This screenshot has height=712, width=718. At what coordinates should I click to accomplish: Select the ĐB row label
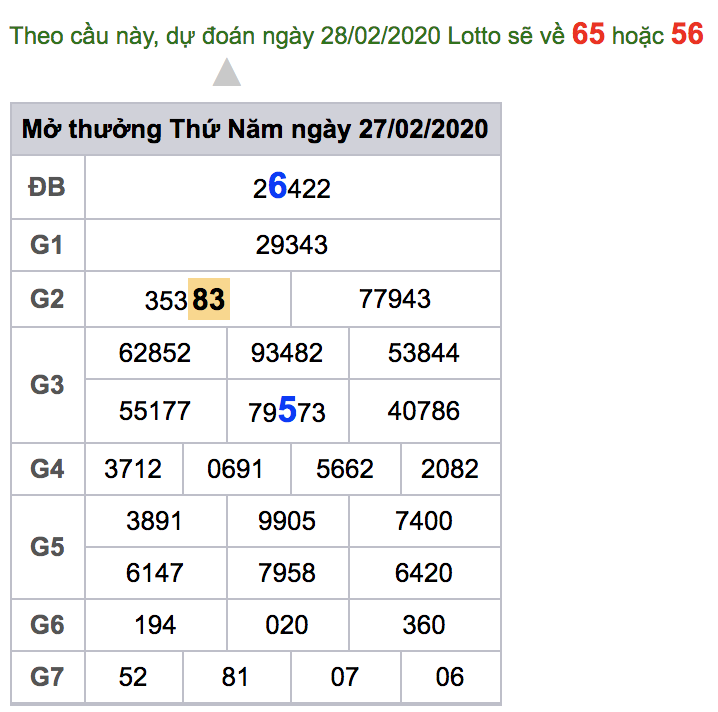47,187
